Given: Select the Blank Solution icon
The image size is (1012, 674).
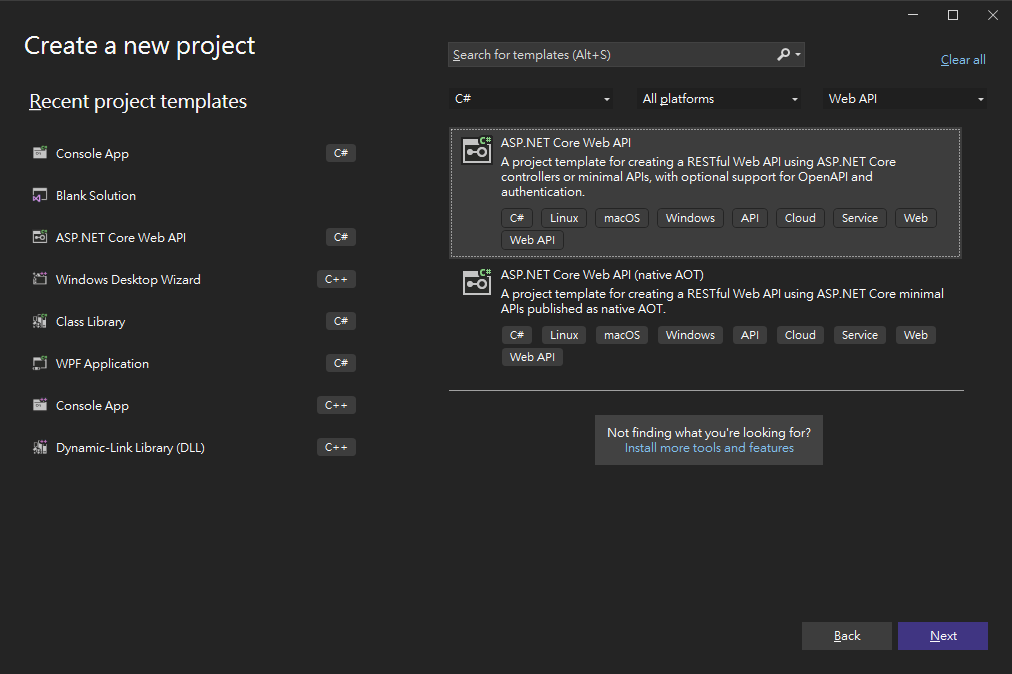Looking at the screenshot, I should tap(40, 195).
